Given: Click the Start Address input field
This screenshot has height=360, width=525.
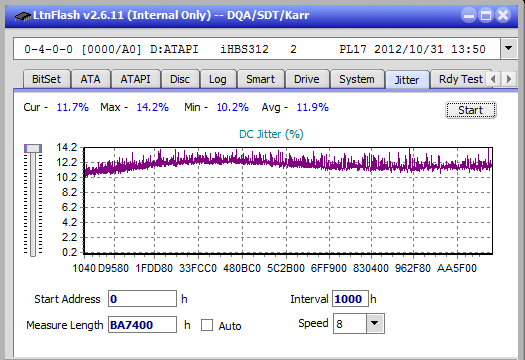Looking at the screenshot, I should point(142,299).
